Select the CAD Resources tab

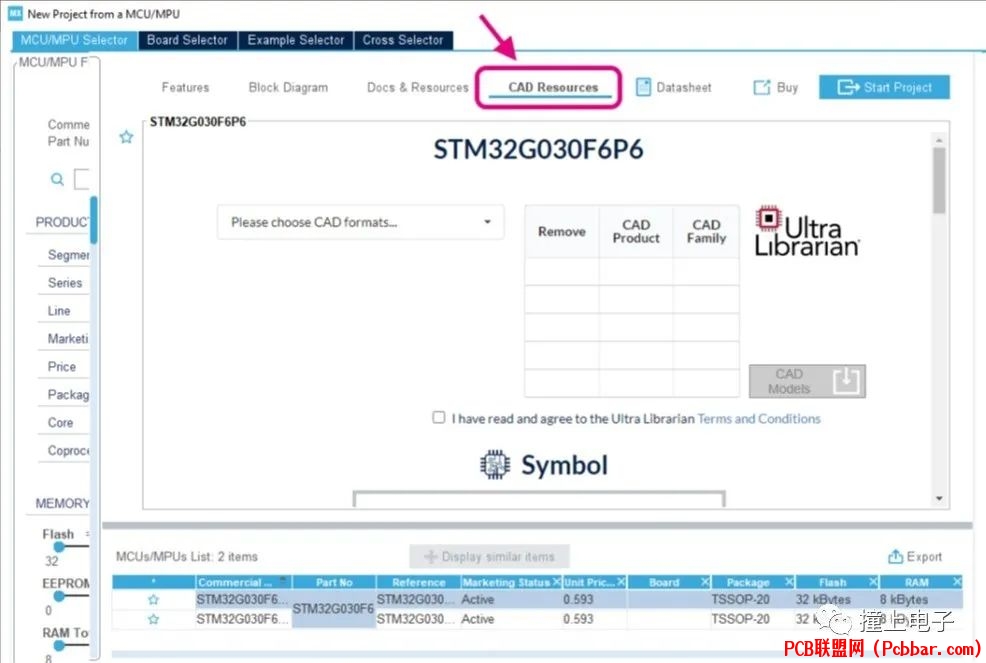(553, 87)
